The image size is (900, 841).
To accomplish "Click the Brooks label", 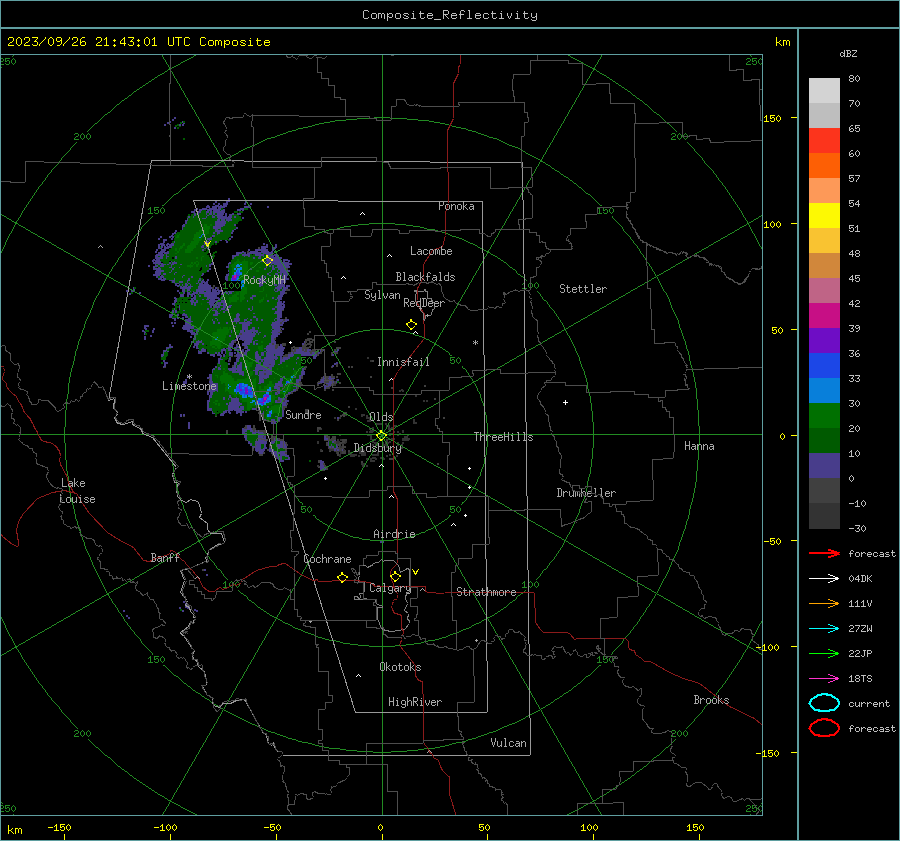I will [x=711, y=700].
